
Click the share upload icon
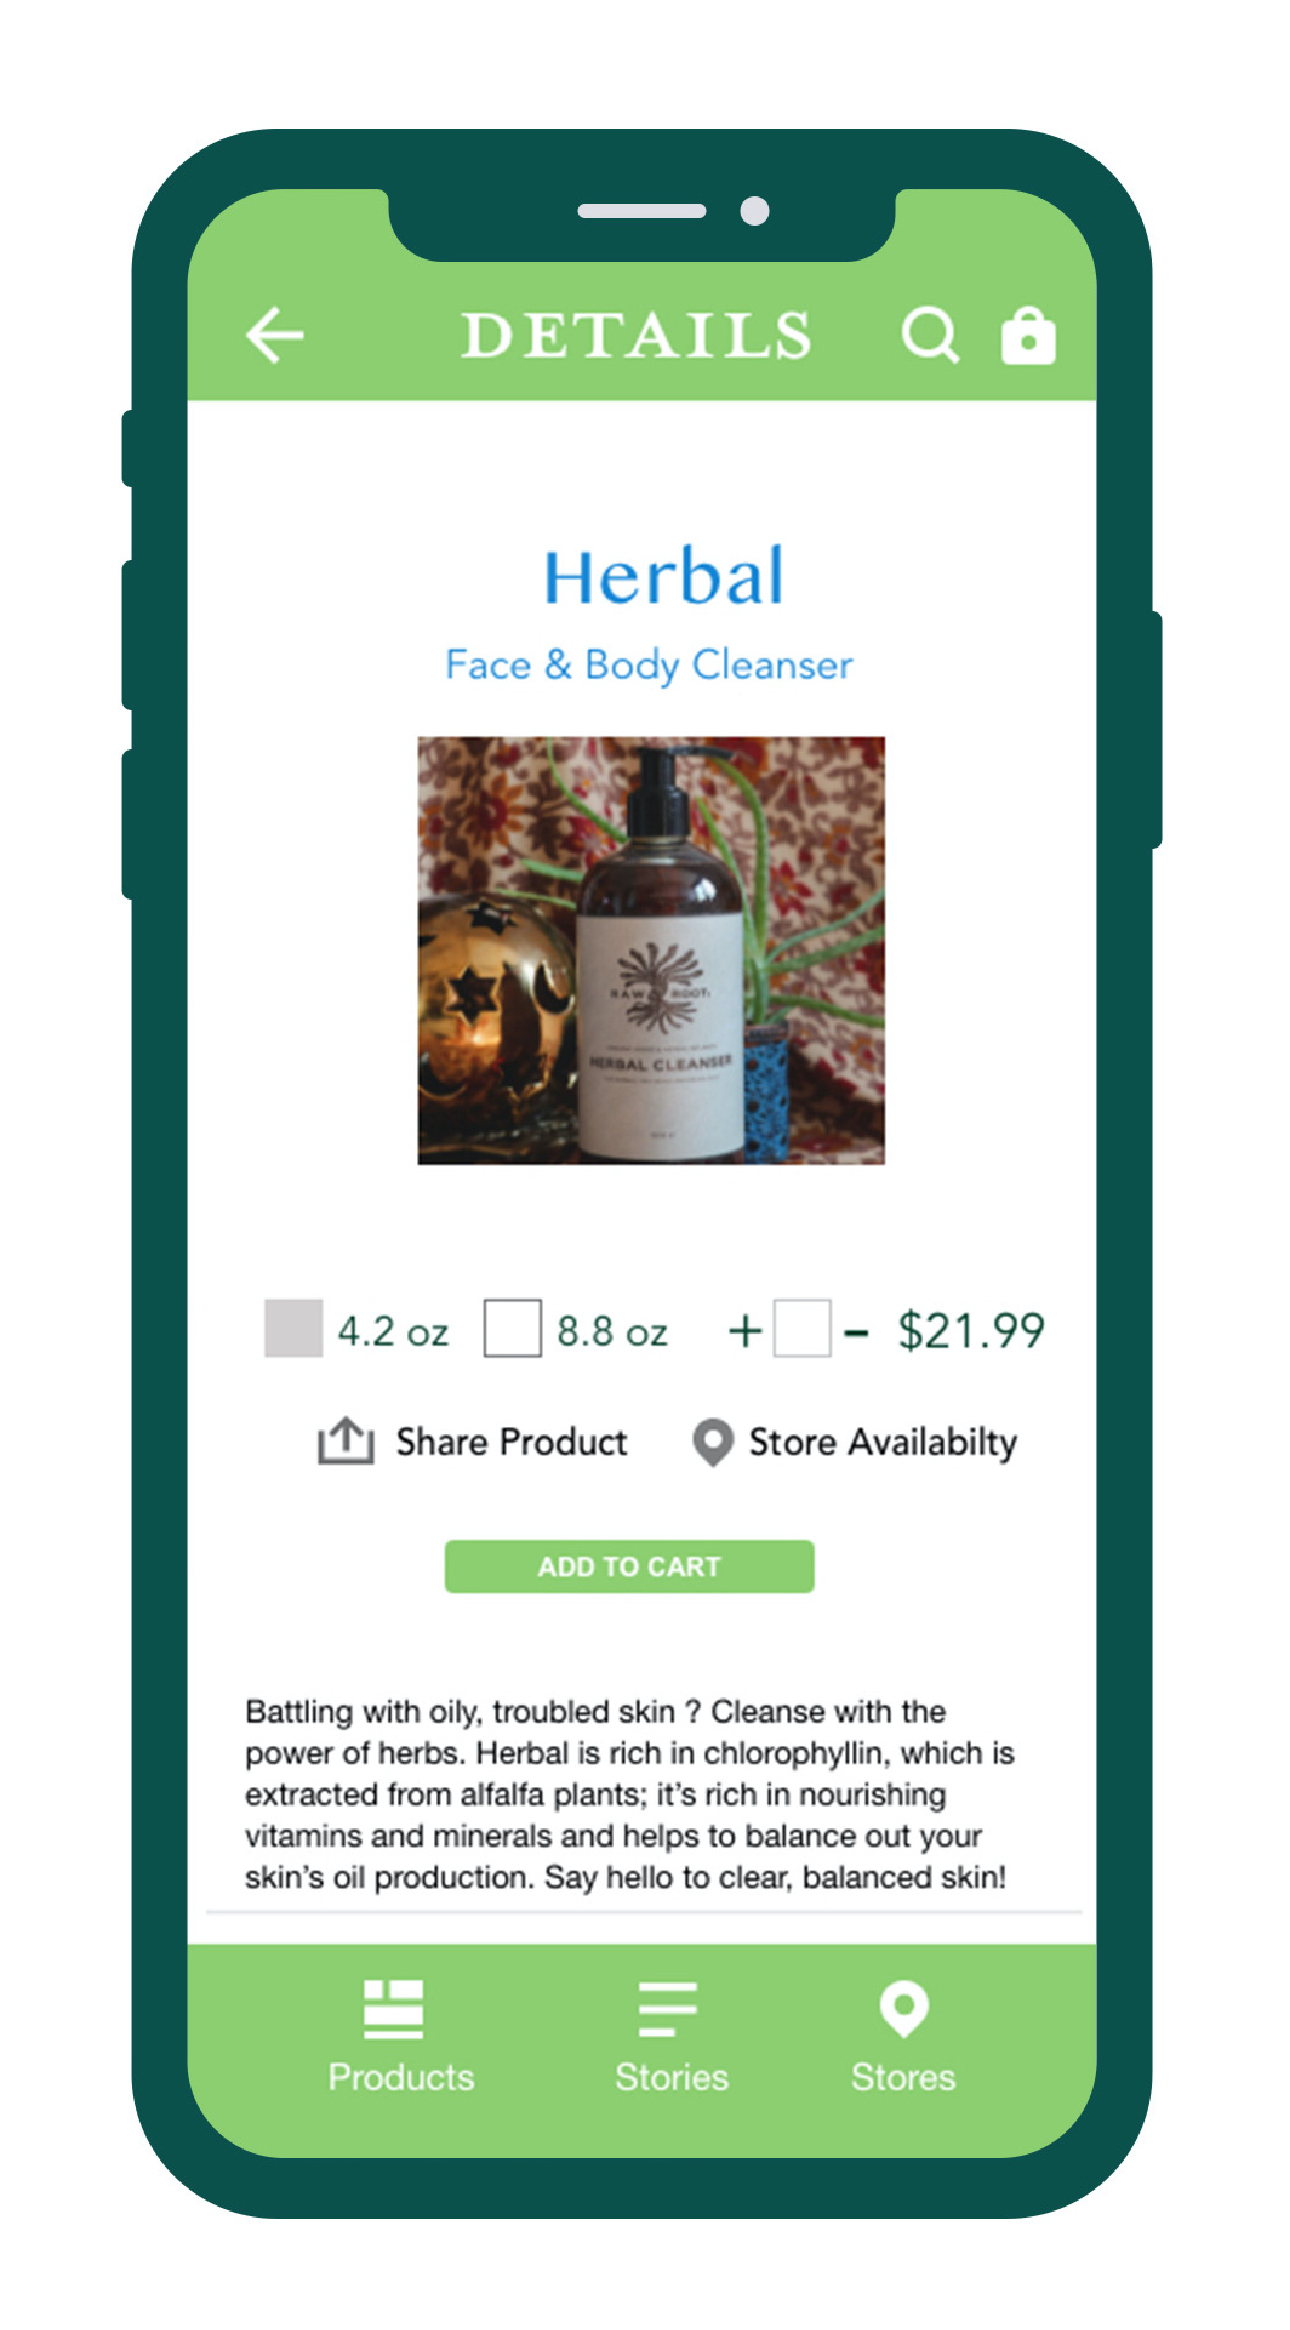(346, 1441)
